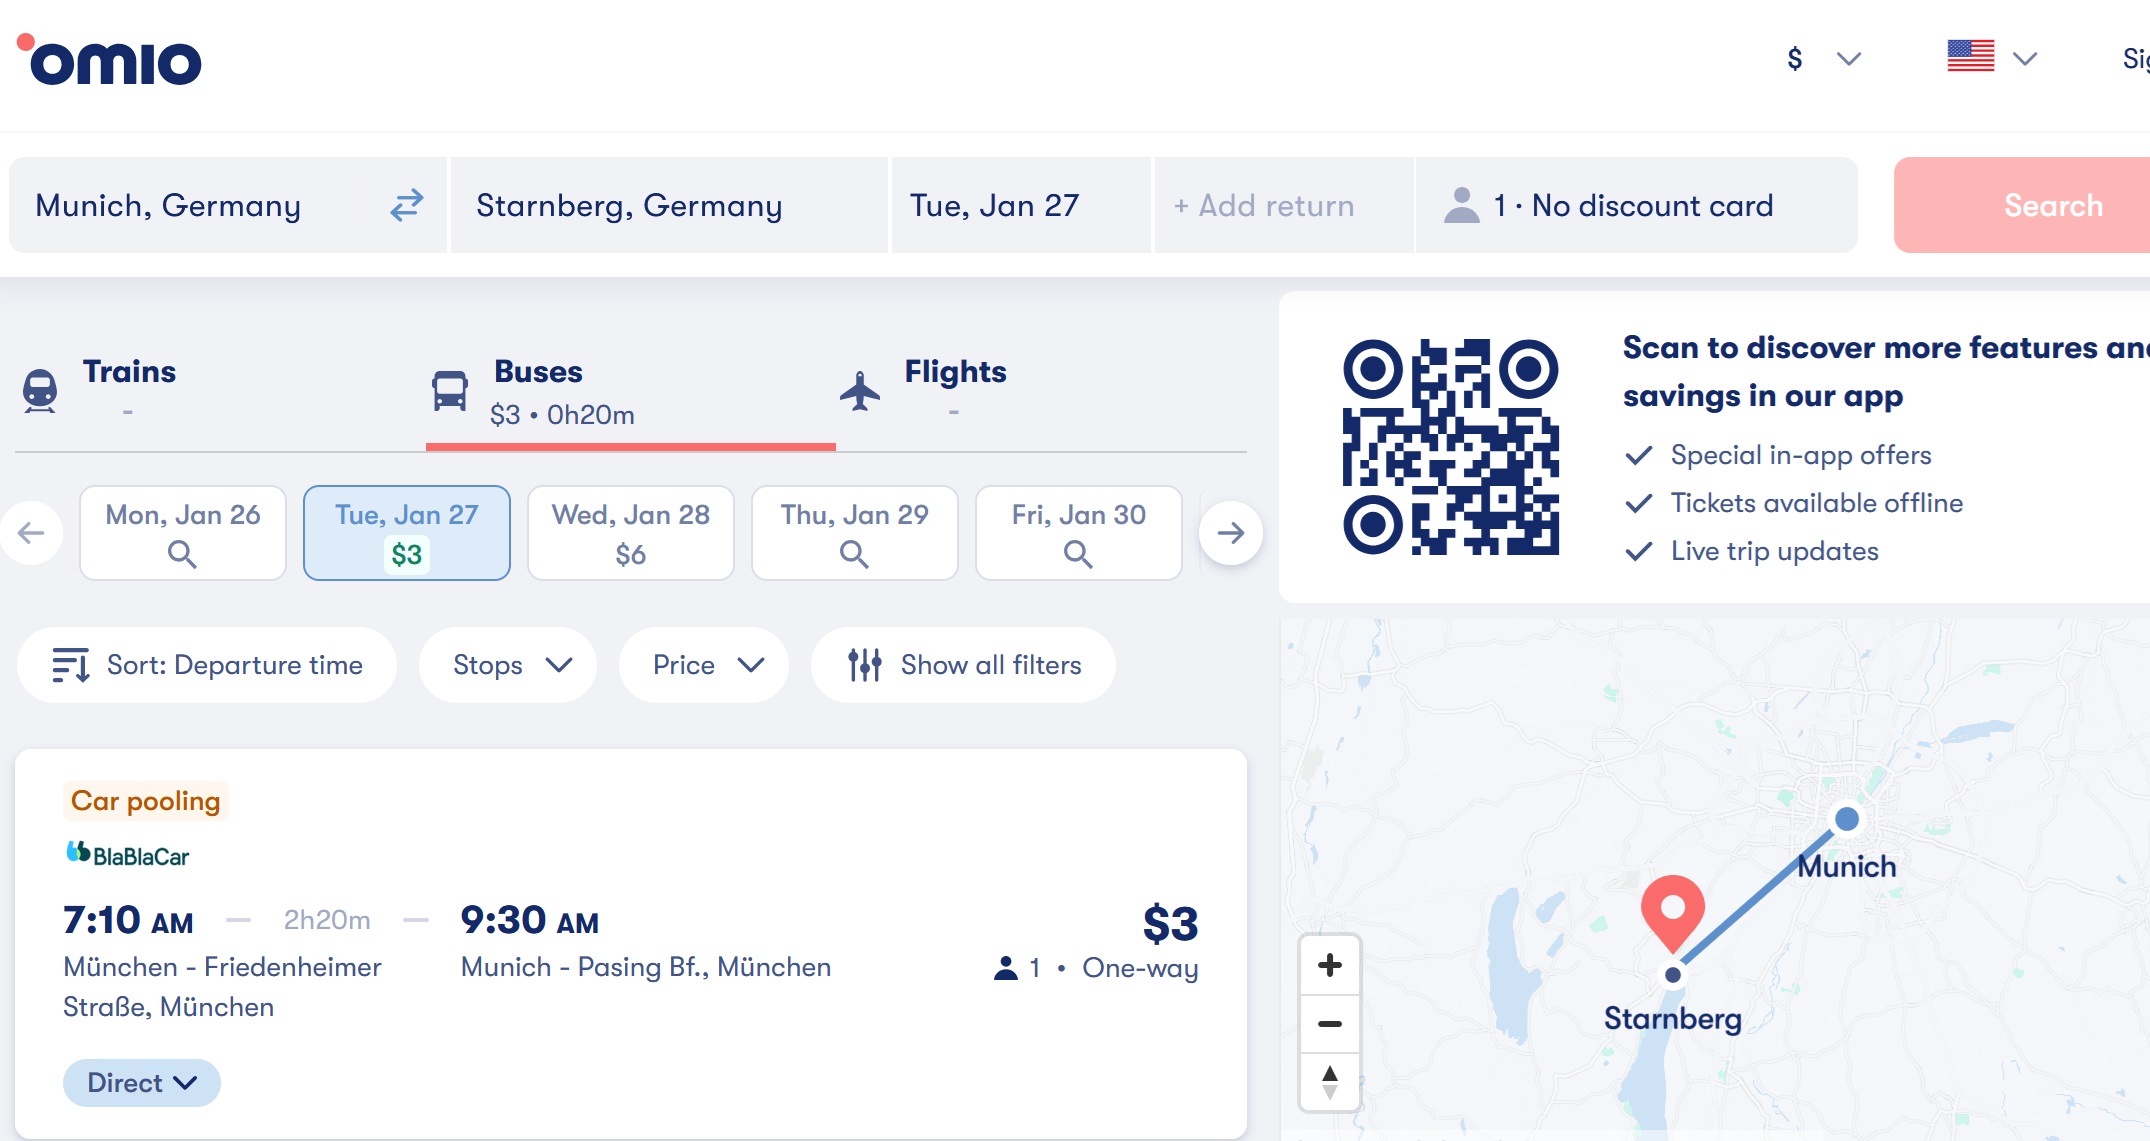The image size is (2150, 1141).
Task: Open the currency dropdown
Action: point(1823,59)
